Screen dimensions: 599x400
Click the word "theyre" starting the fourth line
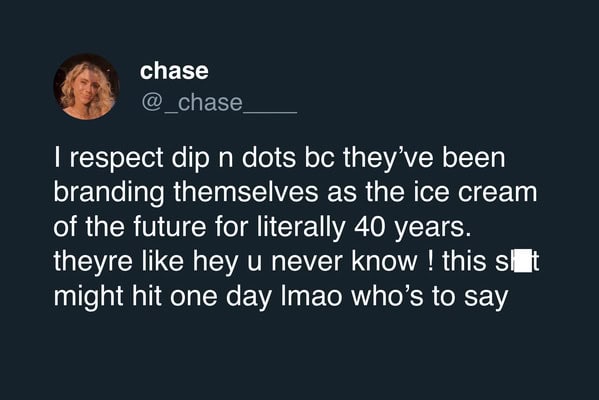coord(93,262)
